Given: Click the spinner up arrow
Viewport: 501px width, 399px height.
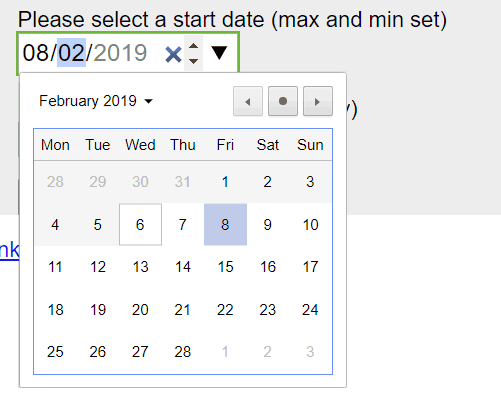Looking at the screenshot, I should pyautogui.click(x=194, y=46).
